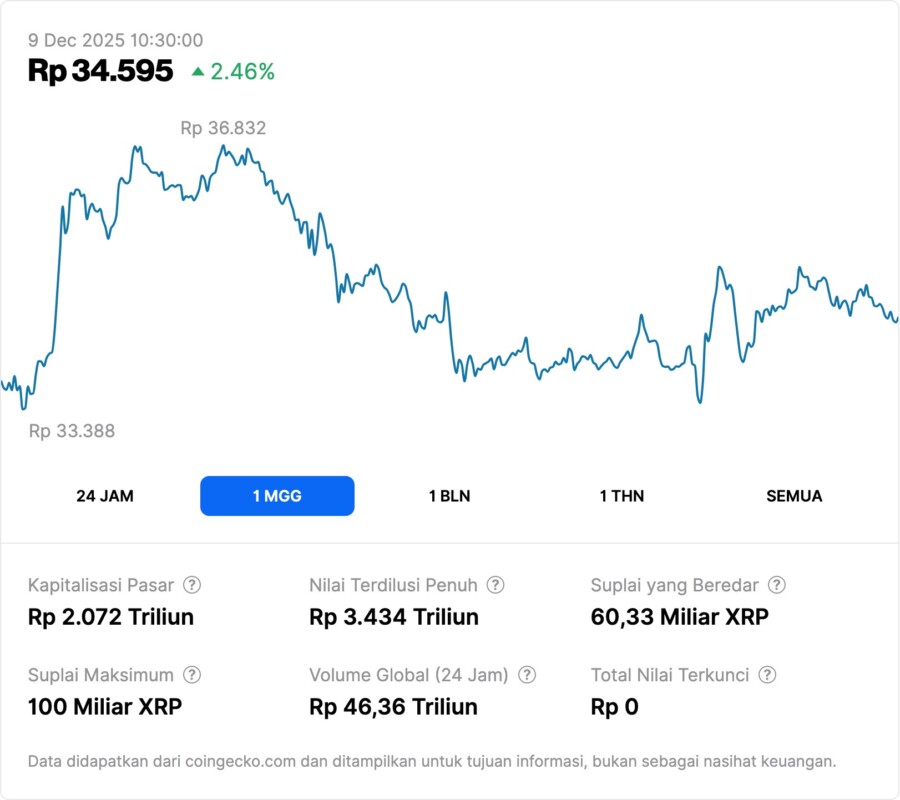Click the 9 Dec 2025 timestamp
The width and height of the screenshot is (900, 800).
tap(116, 40)
